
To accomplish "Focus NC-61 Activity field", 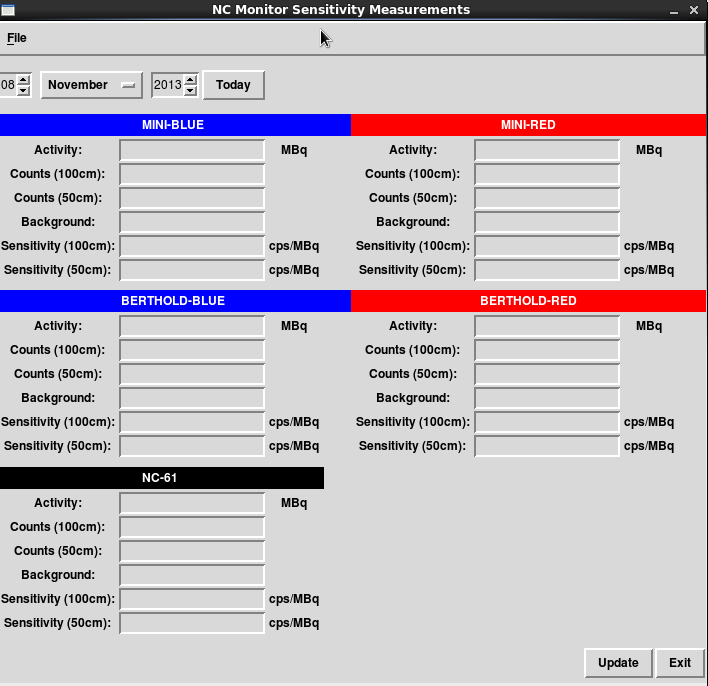I will tap(192, 503).
